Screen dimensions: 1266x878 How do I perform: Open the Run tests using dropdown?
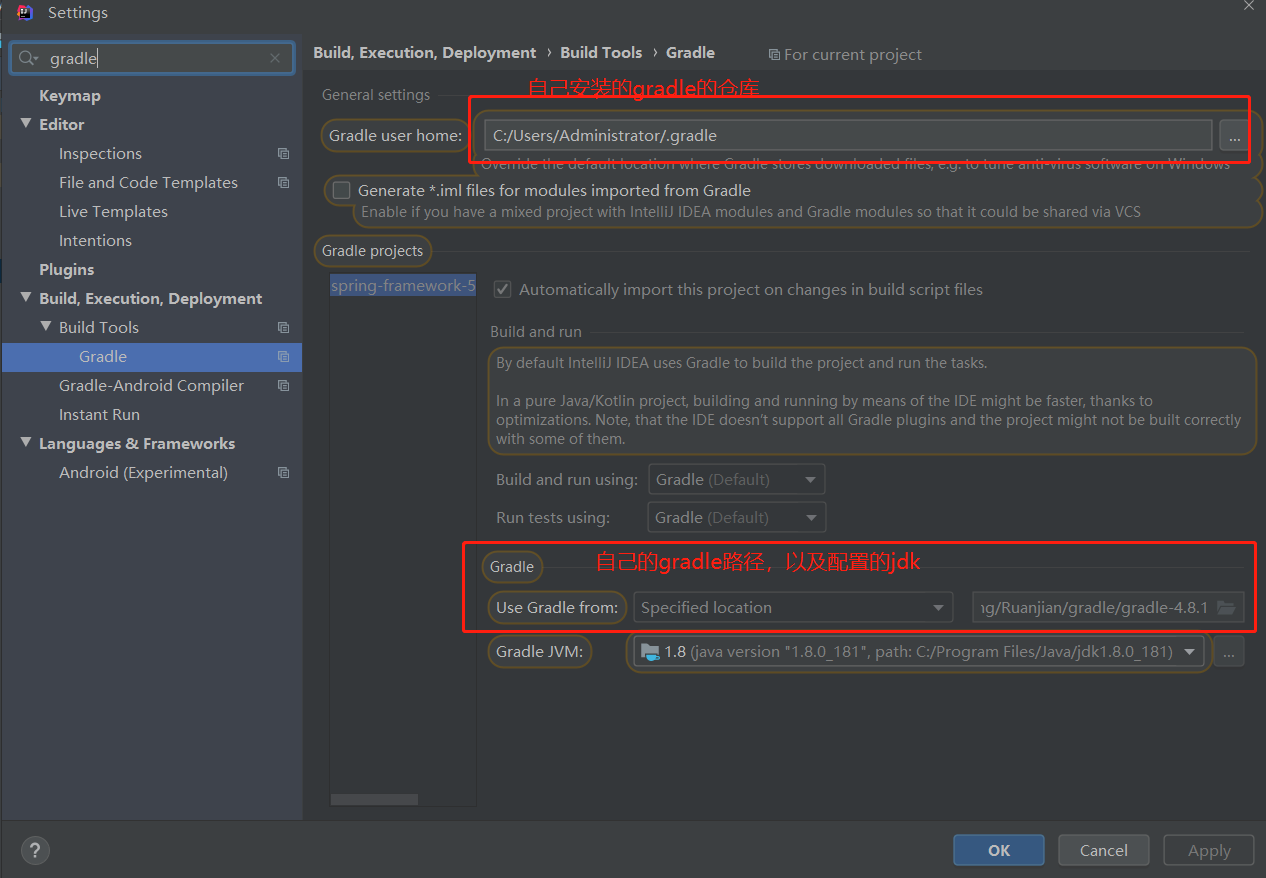737,518
